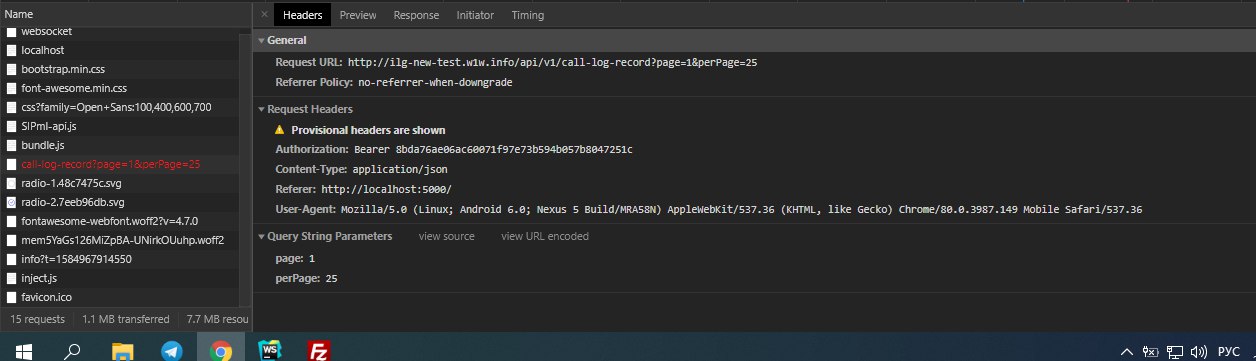Click the Authorization Bearer token value

(494, 150)
